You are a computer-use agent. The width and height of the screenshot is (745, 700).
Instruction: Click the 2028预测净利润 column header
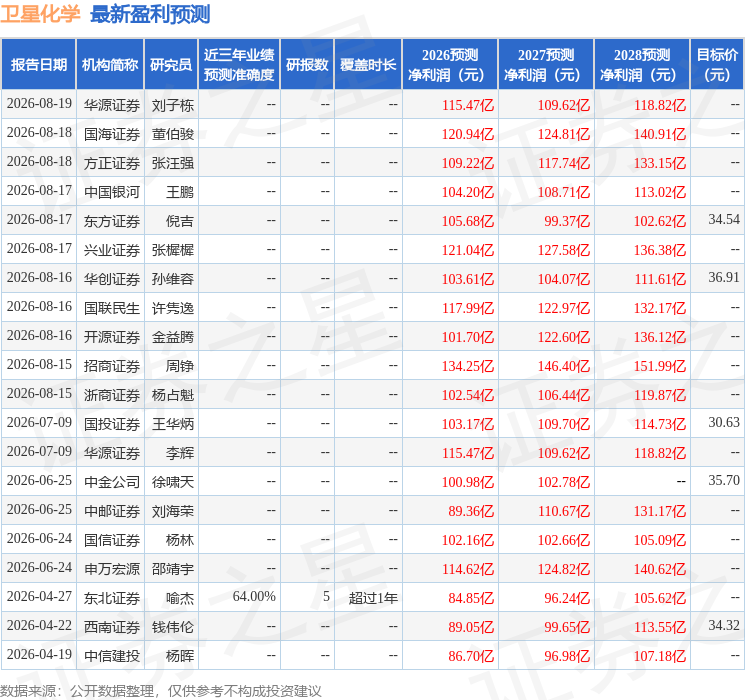pos(642,65)
